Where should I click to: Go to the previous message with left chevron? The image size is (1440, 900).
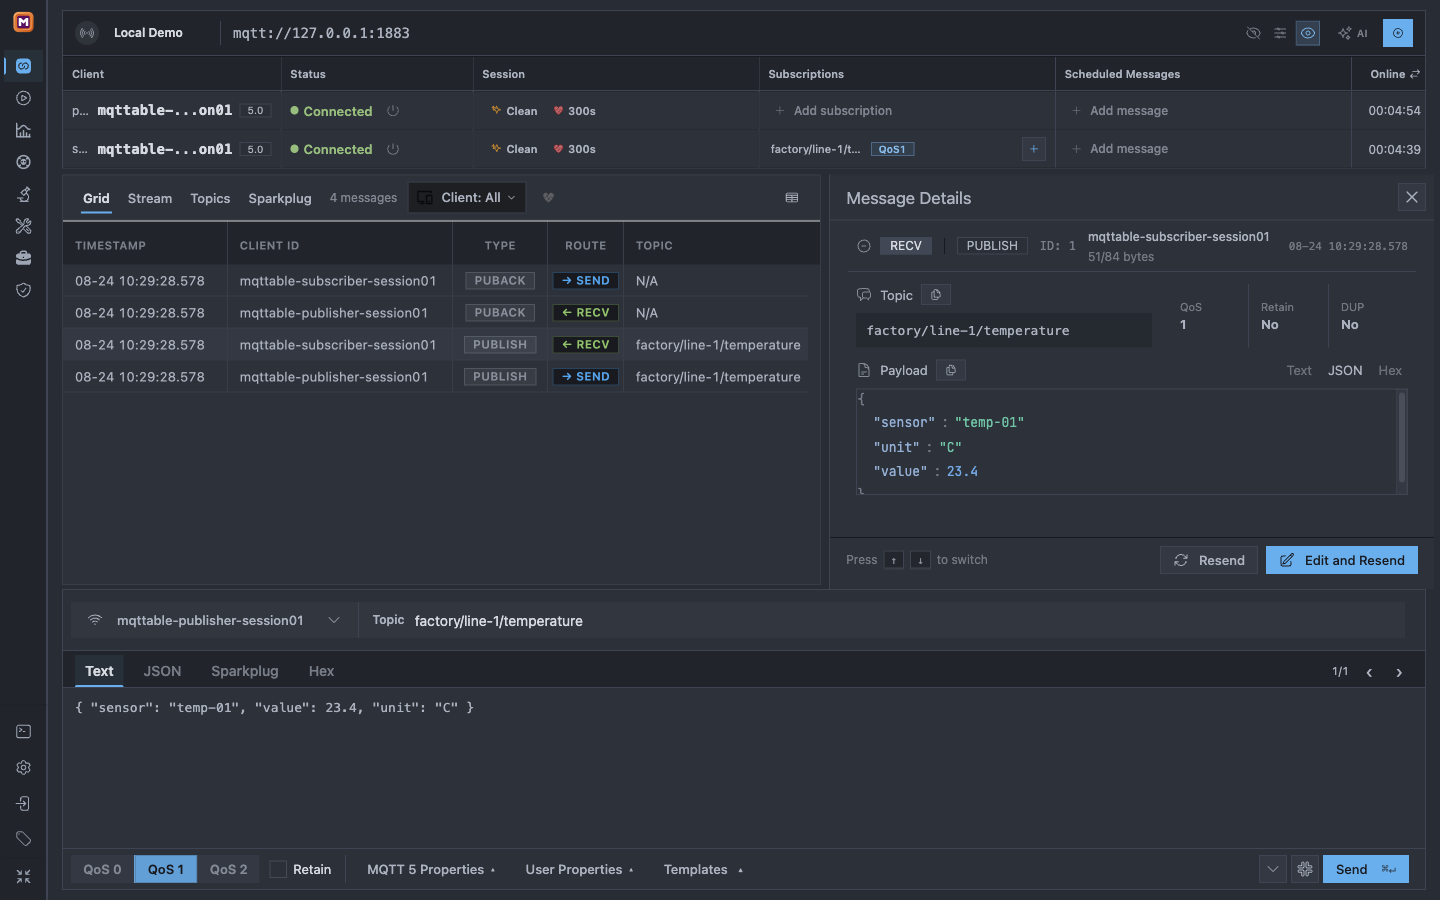point(1369,672)
